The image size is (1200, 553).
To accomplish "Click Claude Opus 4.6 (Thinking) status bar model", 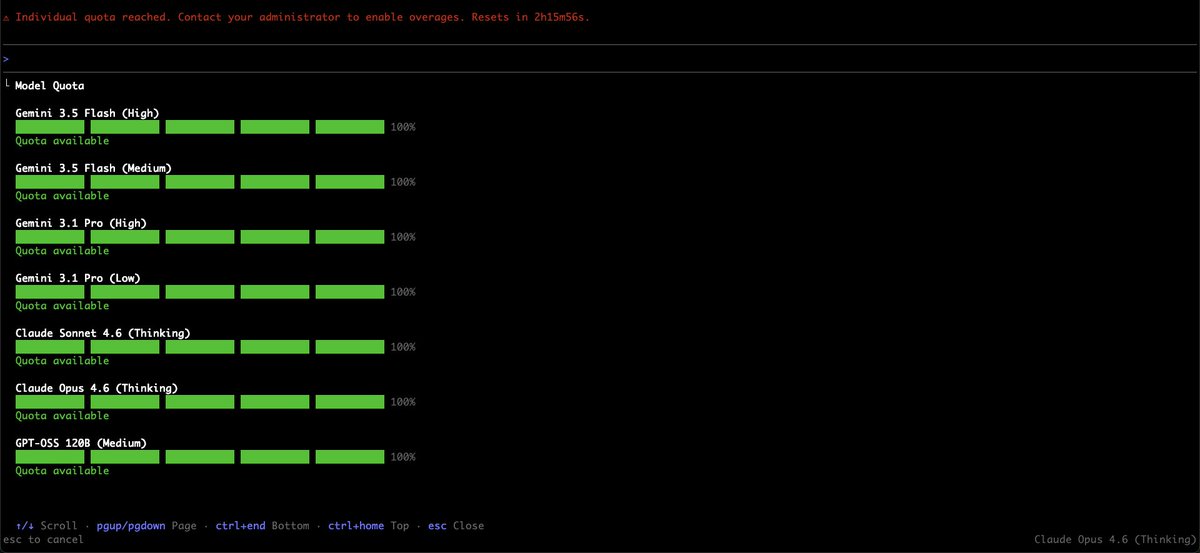I will pos(1114,540).
